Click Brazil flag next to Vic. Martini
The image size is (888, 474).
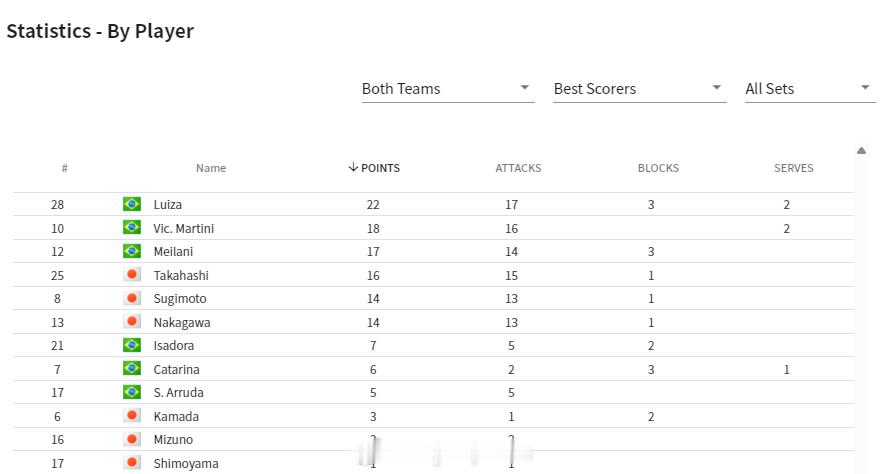point(132,228)
